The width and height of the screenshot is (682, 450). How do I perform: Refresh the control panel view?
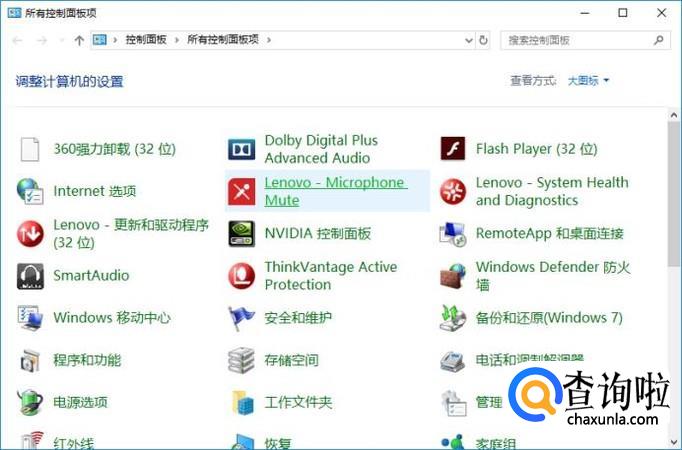[483, 40]
